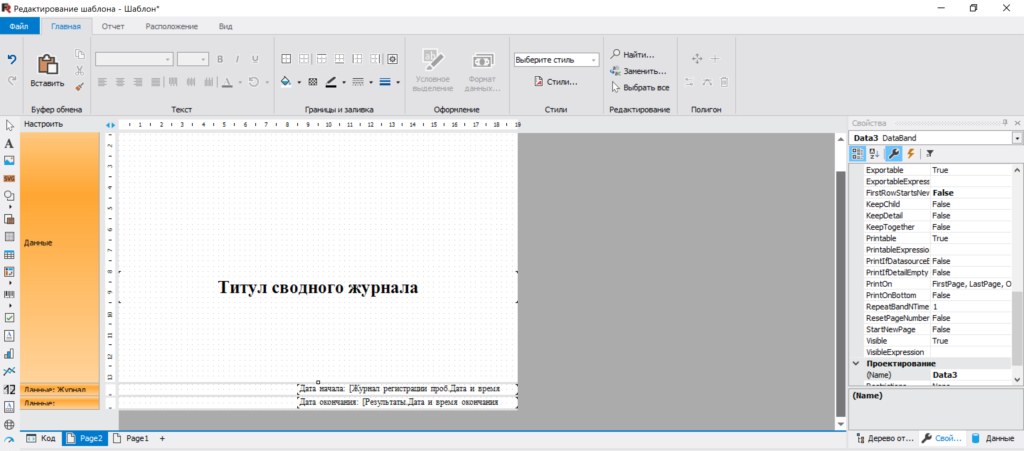The height and width of the screenshot is (451, 1024).
Task: Open the Data3 DataBand object dropdown
Action: (1017, 138)
